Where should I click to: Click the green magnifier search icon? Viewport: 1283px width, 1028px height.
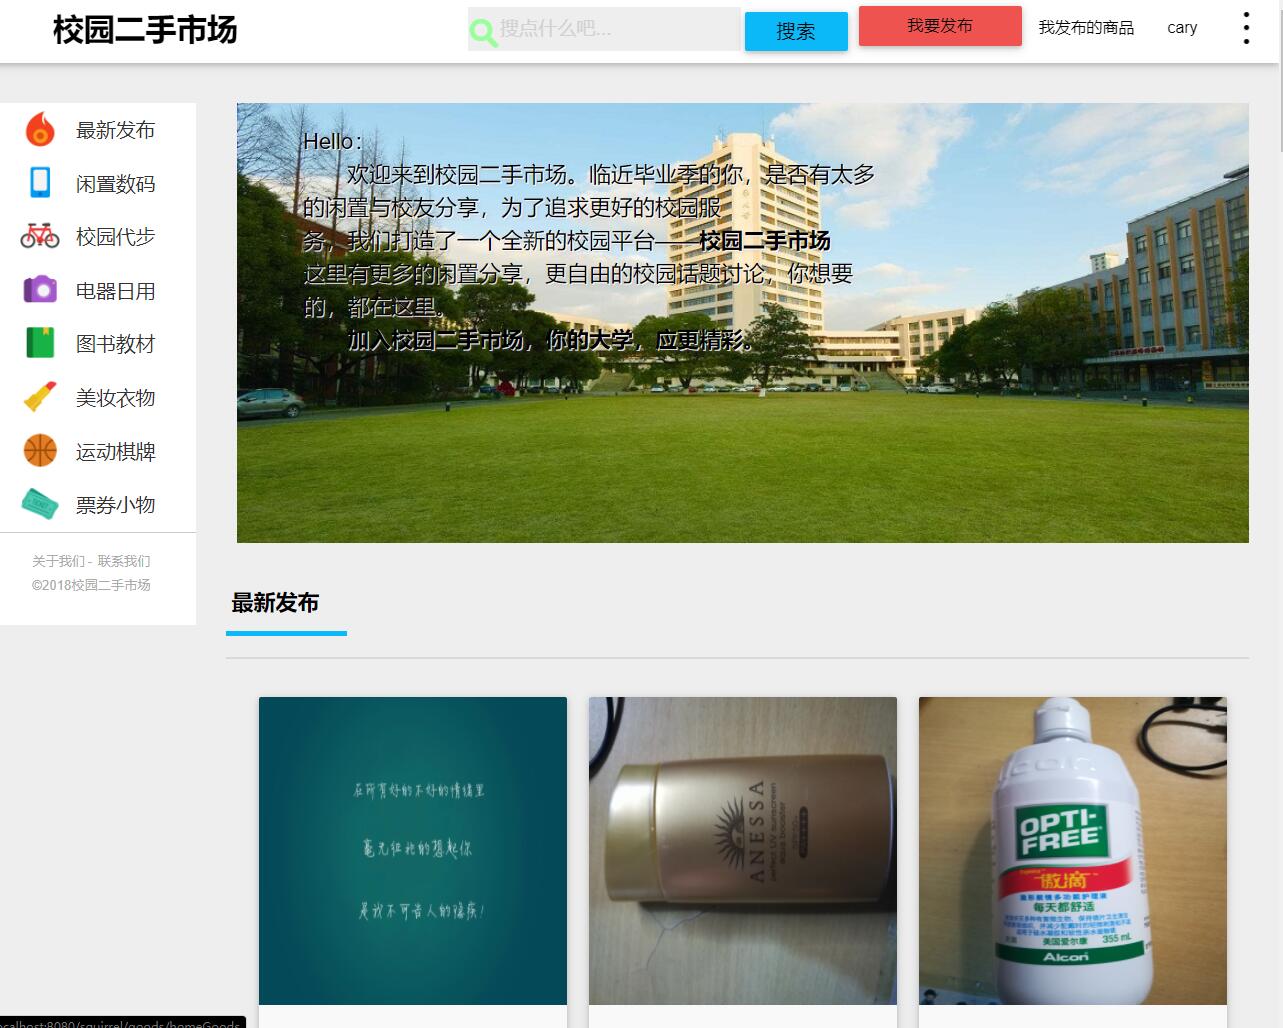point(483,31)
